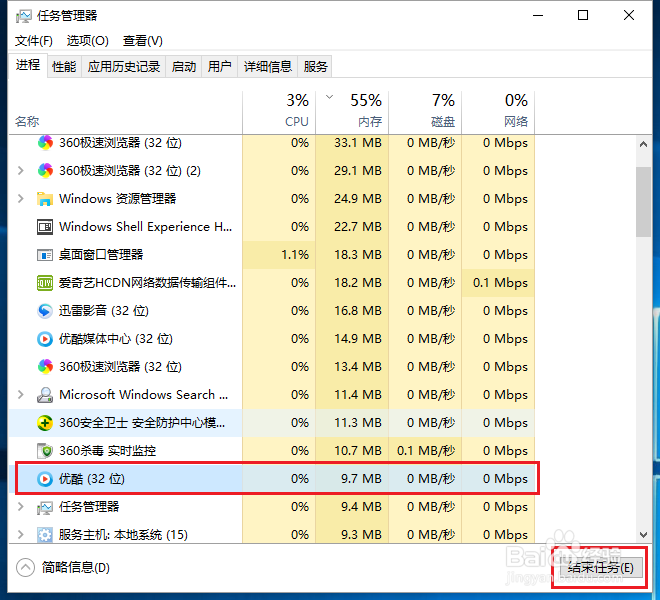Select the 桌面窗口管理器 process name
The width and height of the screenshot is (660, 600).
[101, 255]
